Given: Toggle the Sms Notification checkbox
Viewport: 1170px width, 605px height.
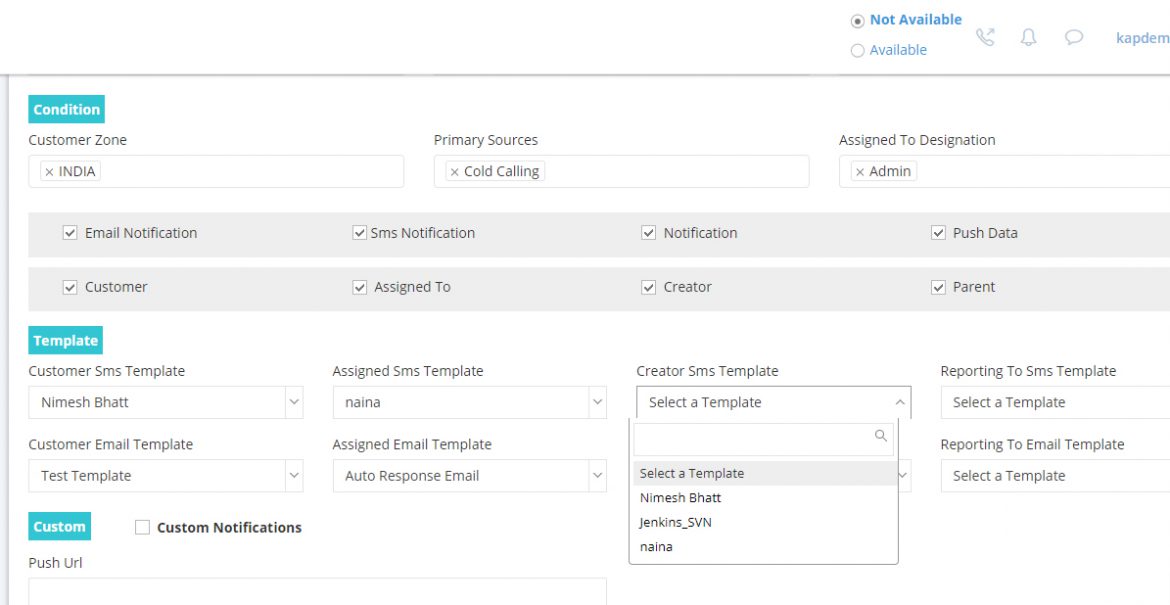Looking at the screenshot, I should click(x=359, y=233).
